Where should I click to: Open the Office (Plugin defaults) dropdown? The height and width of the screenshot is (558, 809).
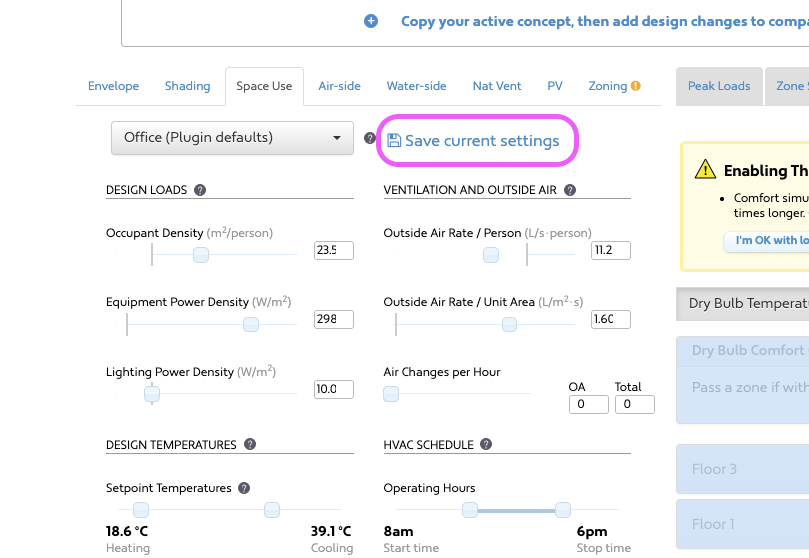coord(232,138)
